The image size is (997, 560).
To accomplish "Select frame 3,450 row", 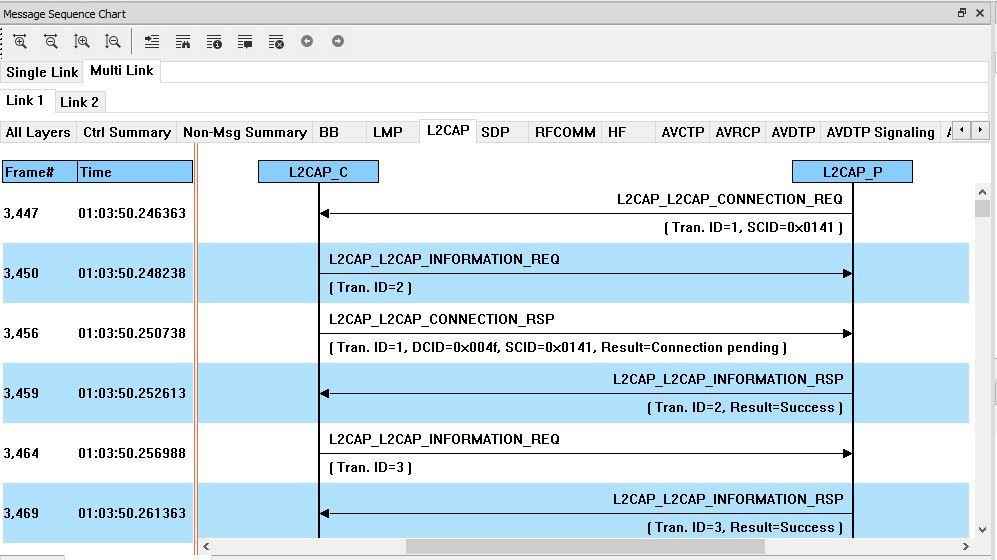I will pos(486,273).
